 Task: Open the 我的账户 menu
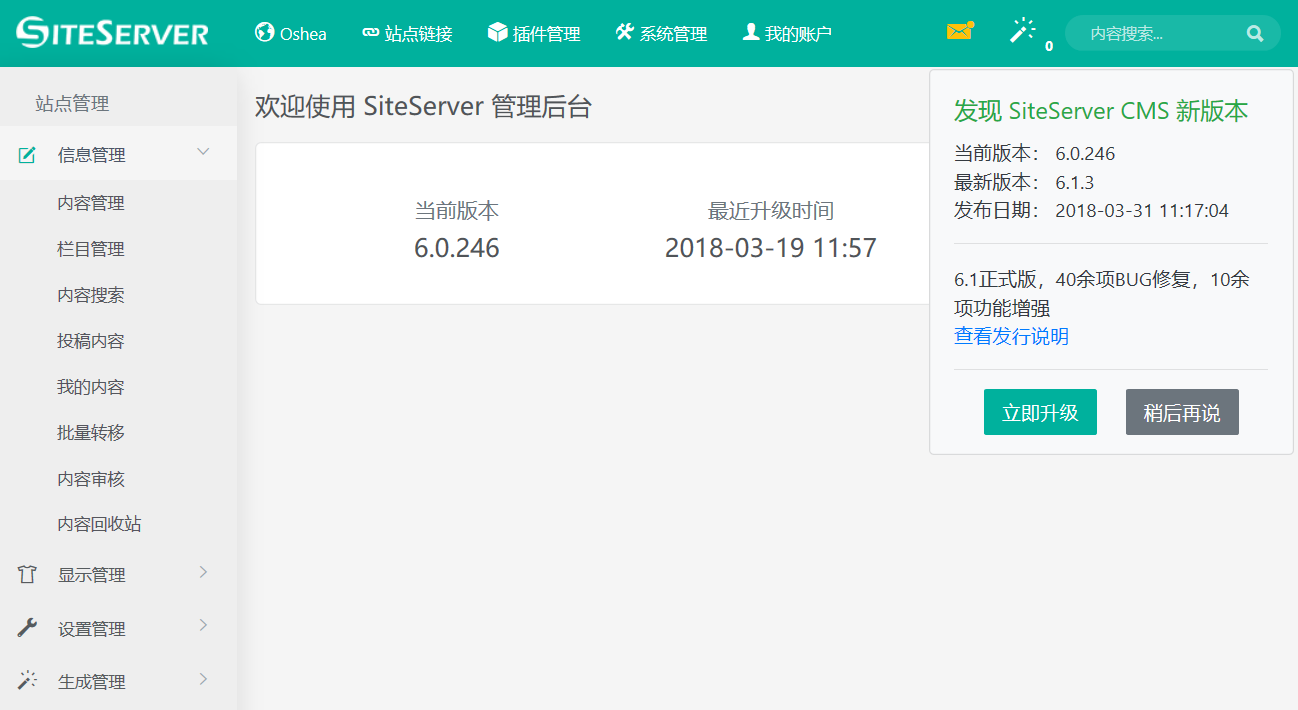787,33
